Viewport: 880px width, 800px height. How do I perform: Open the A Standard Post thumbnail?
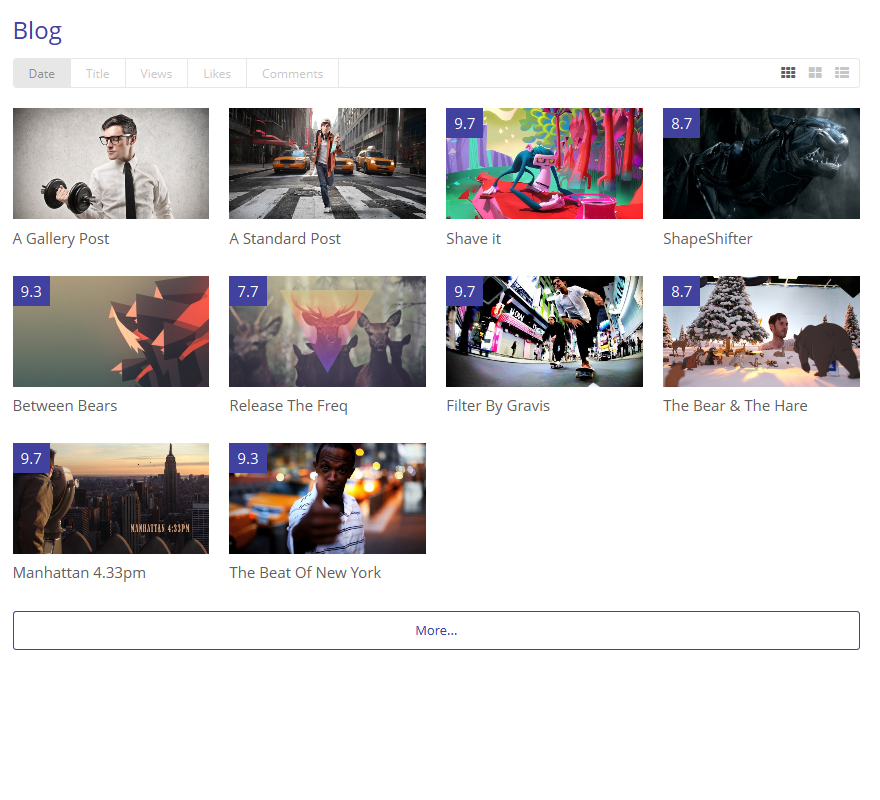[x=327, y=163]
